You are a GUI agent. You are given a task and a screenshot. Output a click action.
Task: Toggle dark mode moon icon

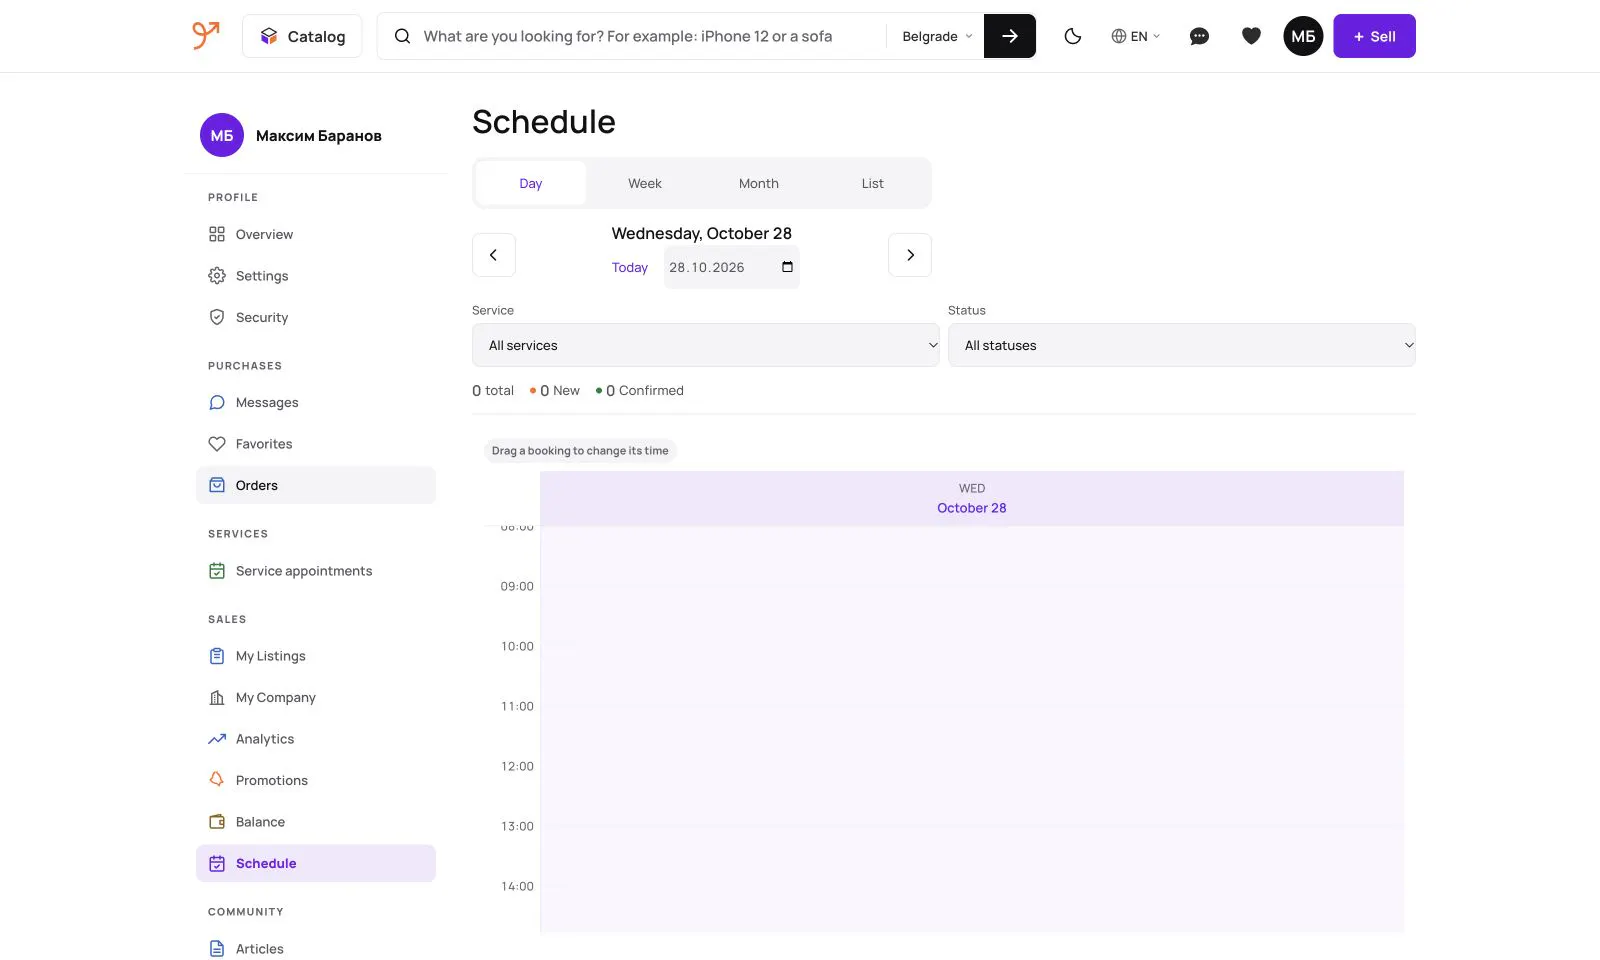[1073, 36]
